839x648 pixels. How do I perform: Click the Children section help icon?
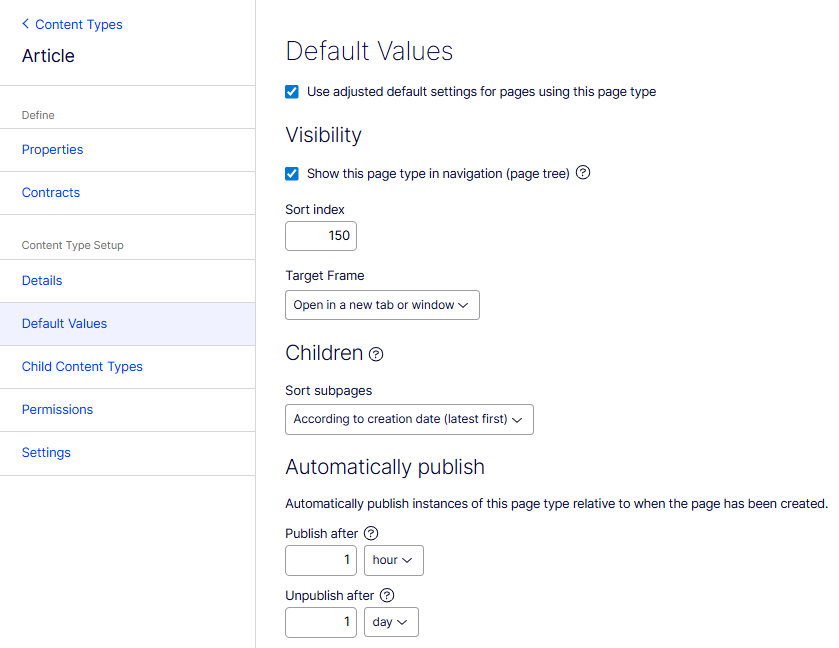[x=376, y=354]
